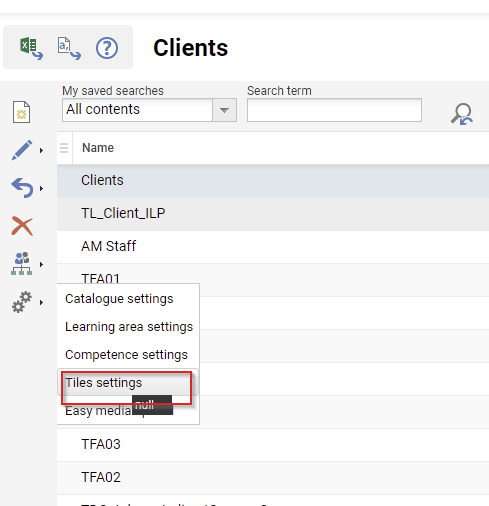The height and width of the screenshot is (506, 489).
Task: Click the gears settings icon
Action: pyautogui.click(x=22, y=302)
